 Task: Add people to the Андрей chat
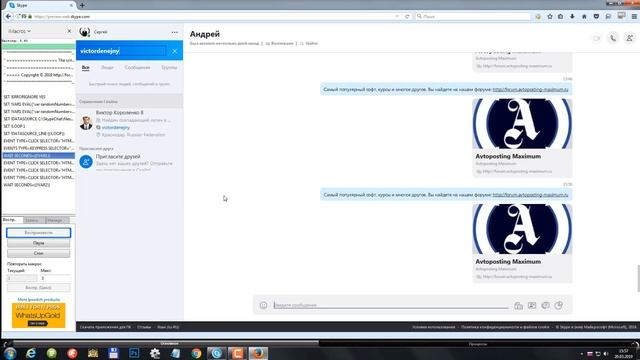(x=629, y=38)
